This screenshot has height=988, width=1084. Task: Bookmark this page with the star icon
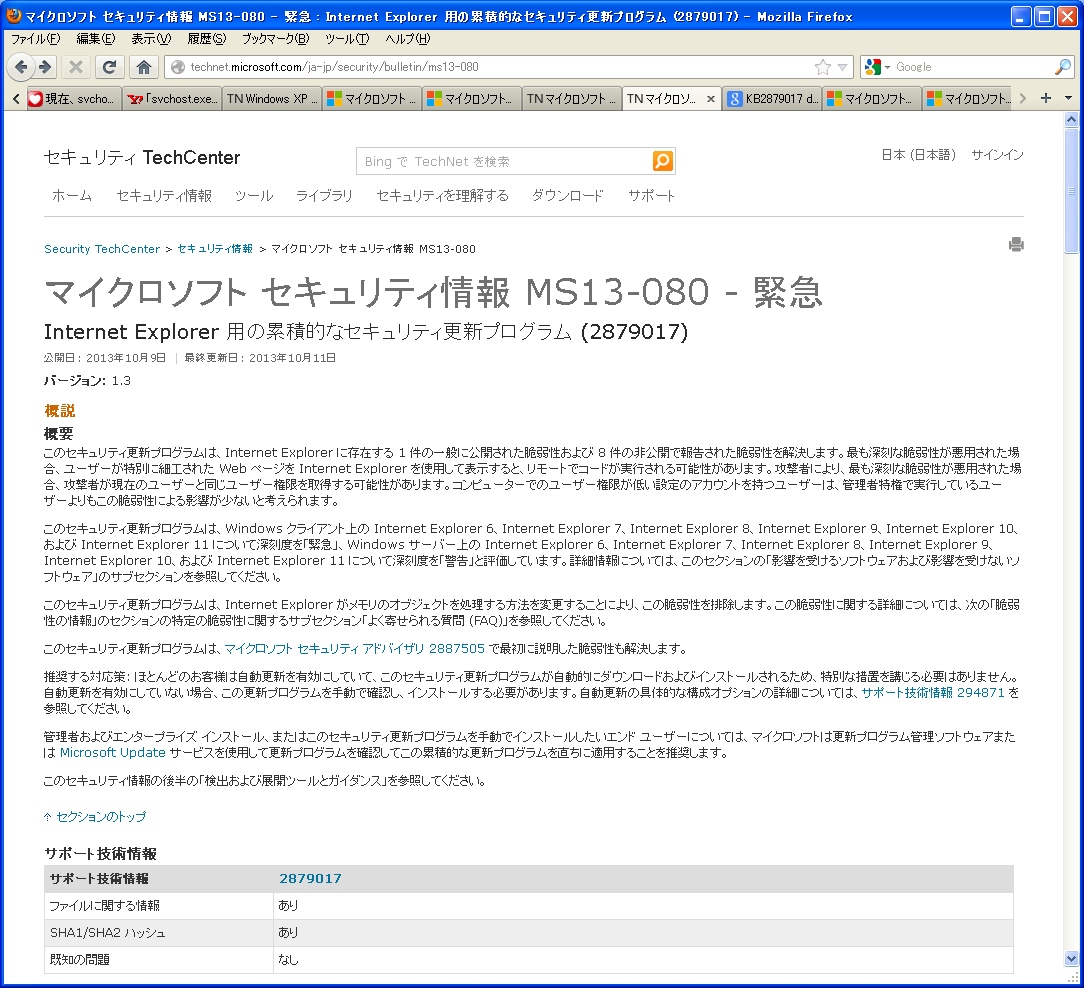coord(822,67)
